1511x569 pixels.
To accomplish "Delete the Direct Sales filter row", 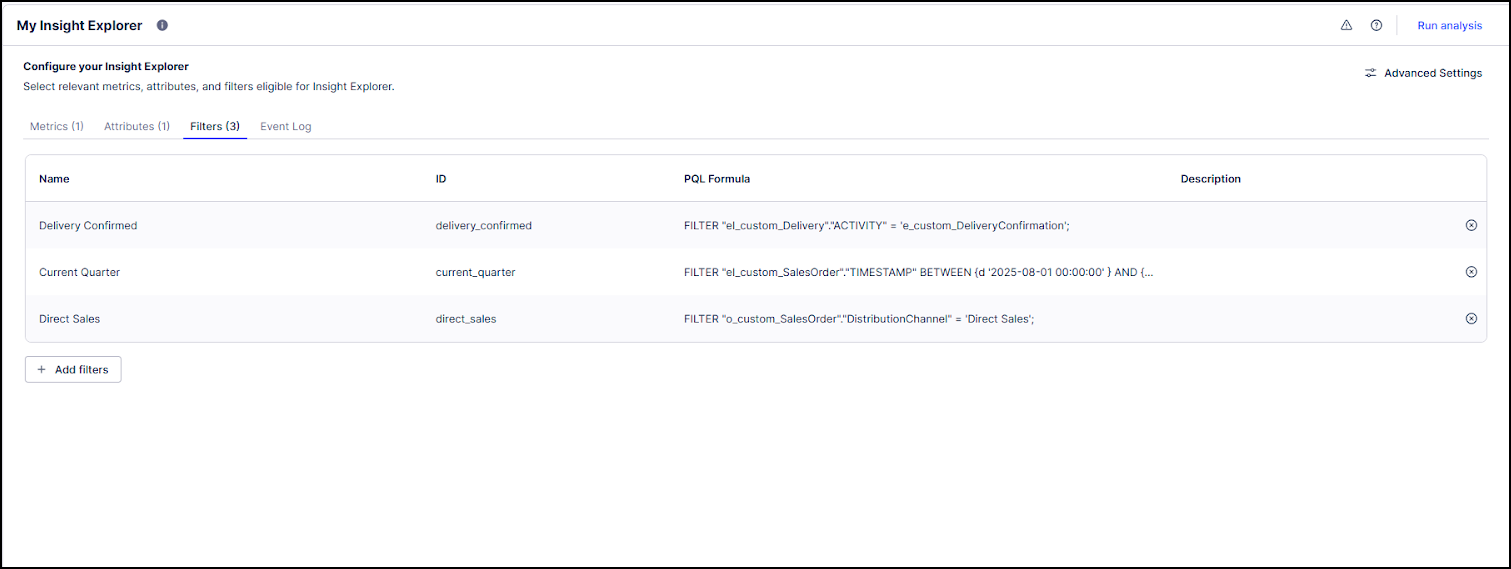I will (x=1471, y=319).
